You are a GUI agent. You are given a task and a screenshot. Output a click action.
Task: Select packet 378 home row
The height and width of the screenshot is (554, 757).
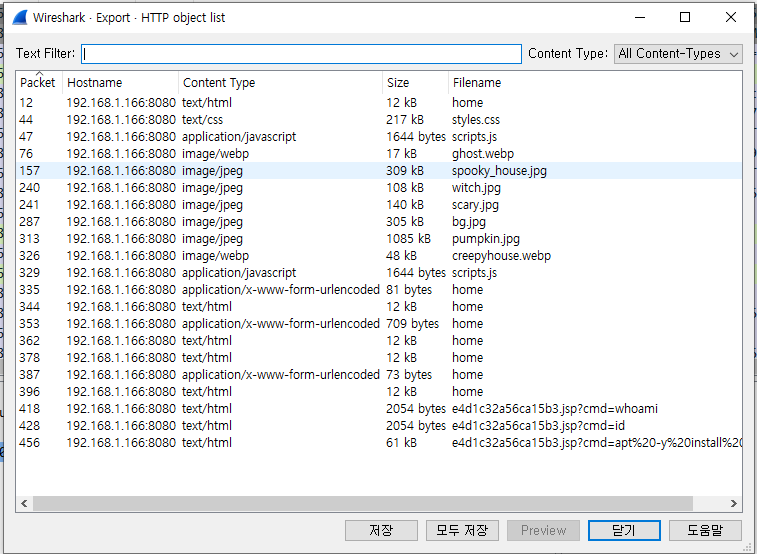coord(379,358)
